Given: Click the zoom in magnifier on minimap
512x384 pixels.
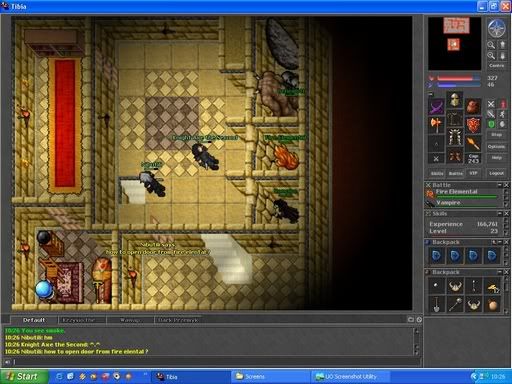Looking at the screenshot, I should click(x=491, y=45).
